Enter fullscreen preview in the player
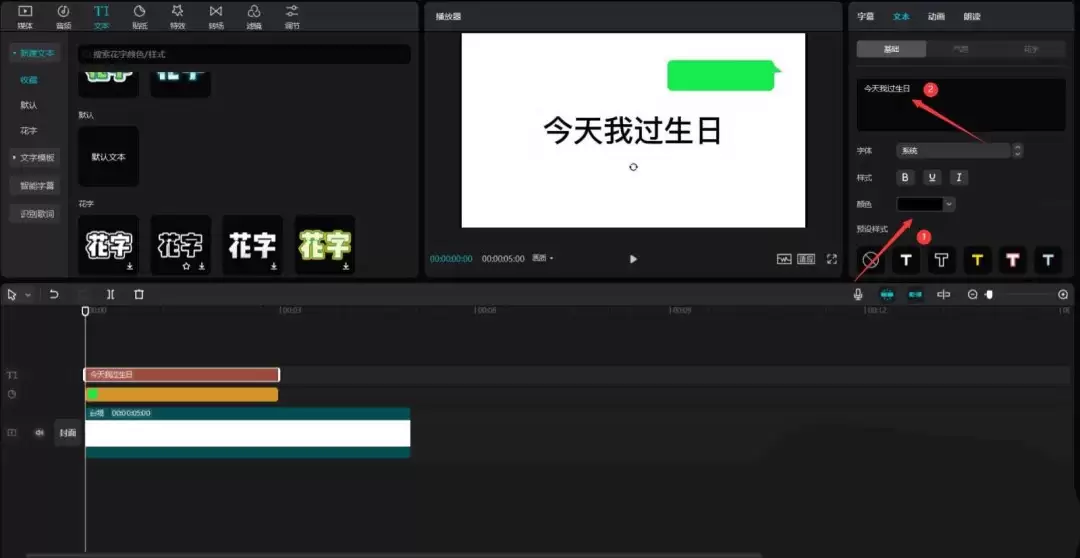The width and height of the screenshot is (1080, 558). [831, 259]
